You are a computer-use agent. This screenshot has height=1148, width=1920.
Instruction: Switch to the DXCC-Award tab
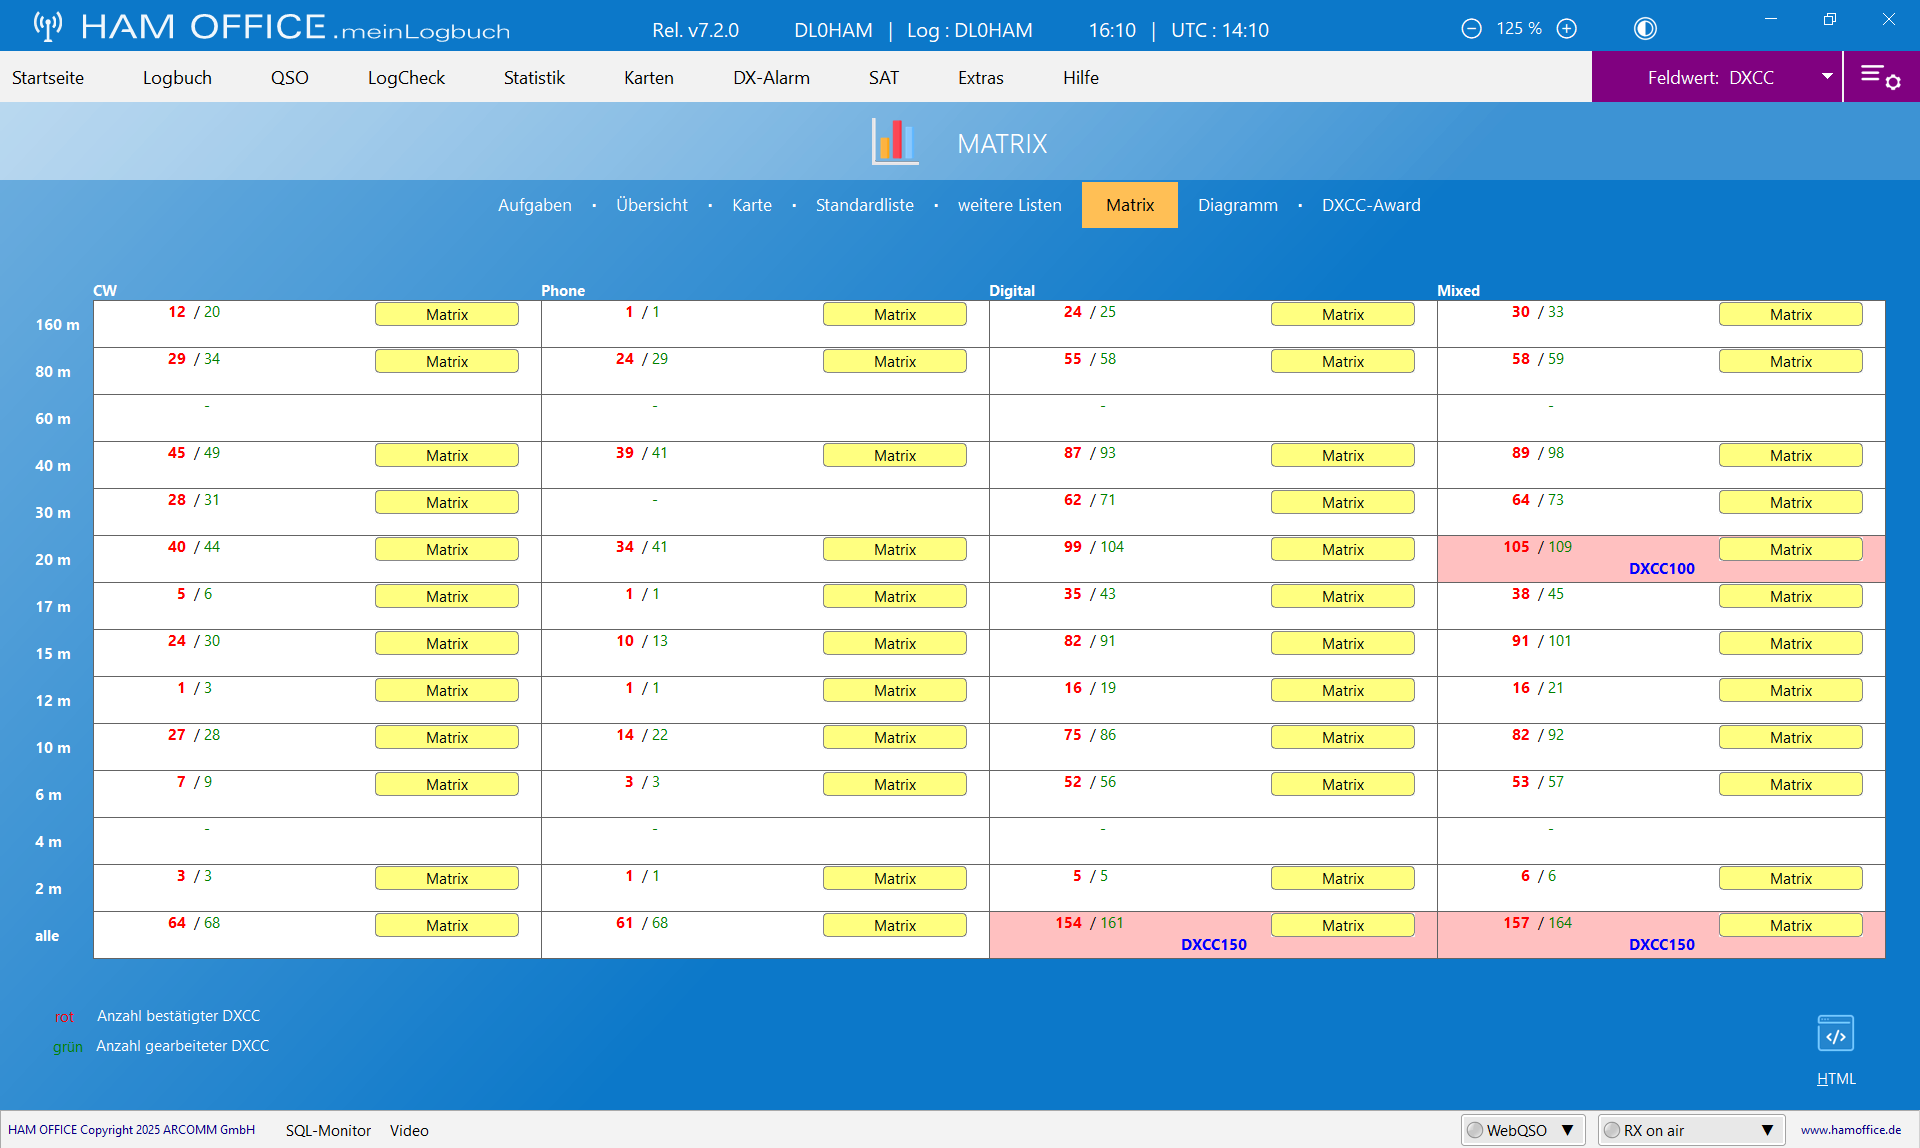pos(1370,205)
